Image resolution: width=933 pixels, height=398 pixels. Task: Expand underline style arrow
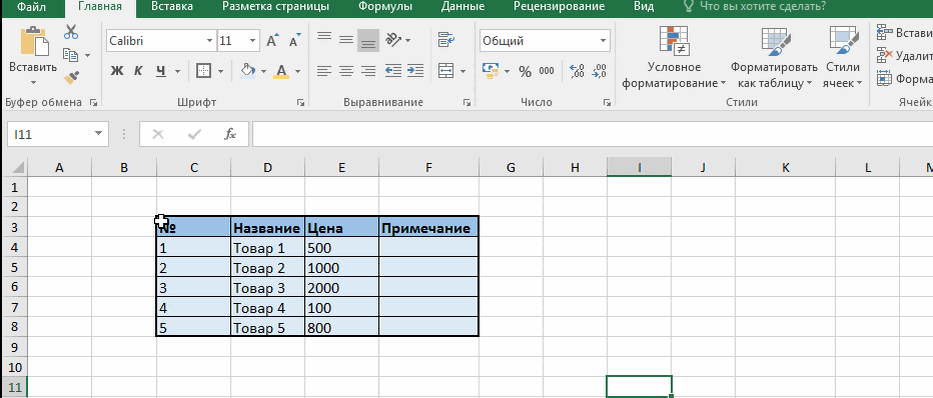pos(177,71)
